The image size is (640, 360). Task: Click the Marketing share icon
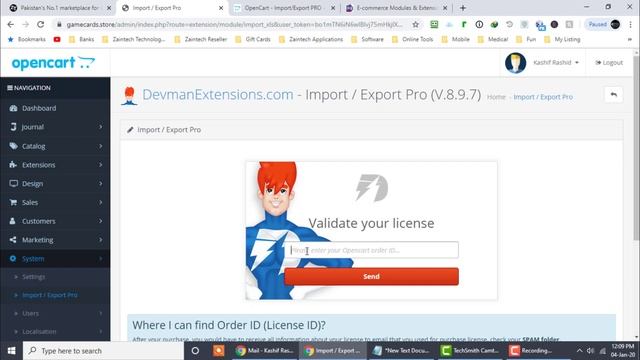point(13,240)
